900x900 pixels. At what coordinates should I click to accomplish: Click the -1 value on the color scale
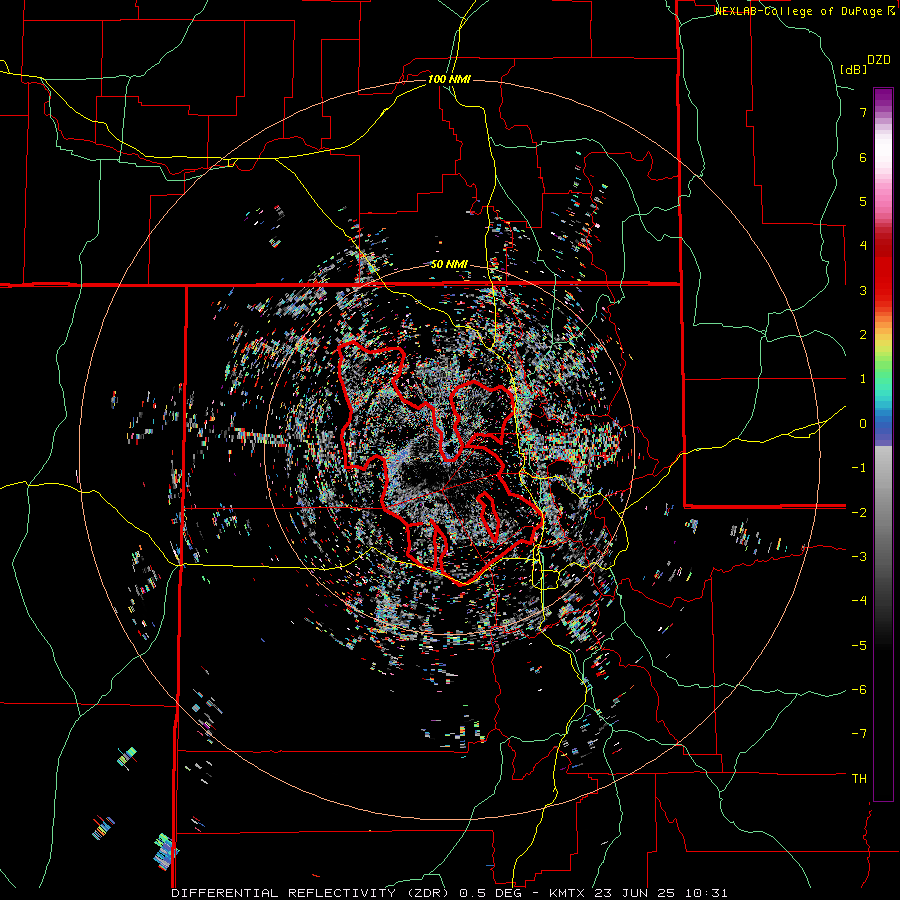click(x=859, y=468)
